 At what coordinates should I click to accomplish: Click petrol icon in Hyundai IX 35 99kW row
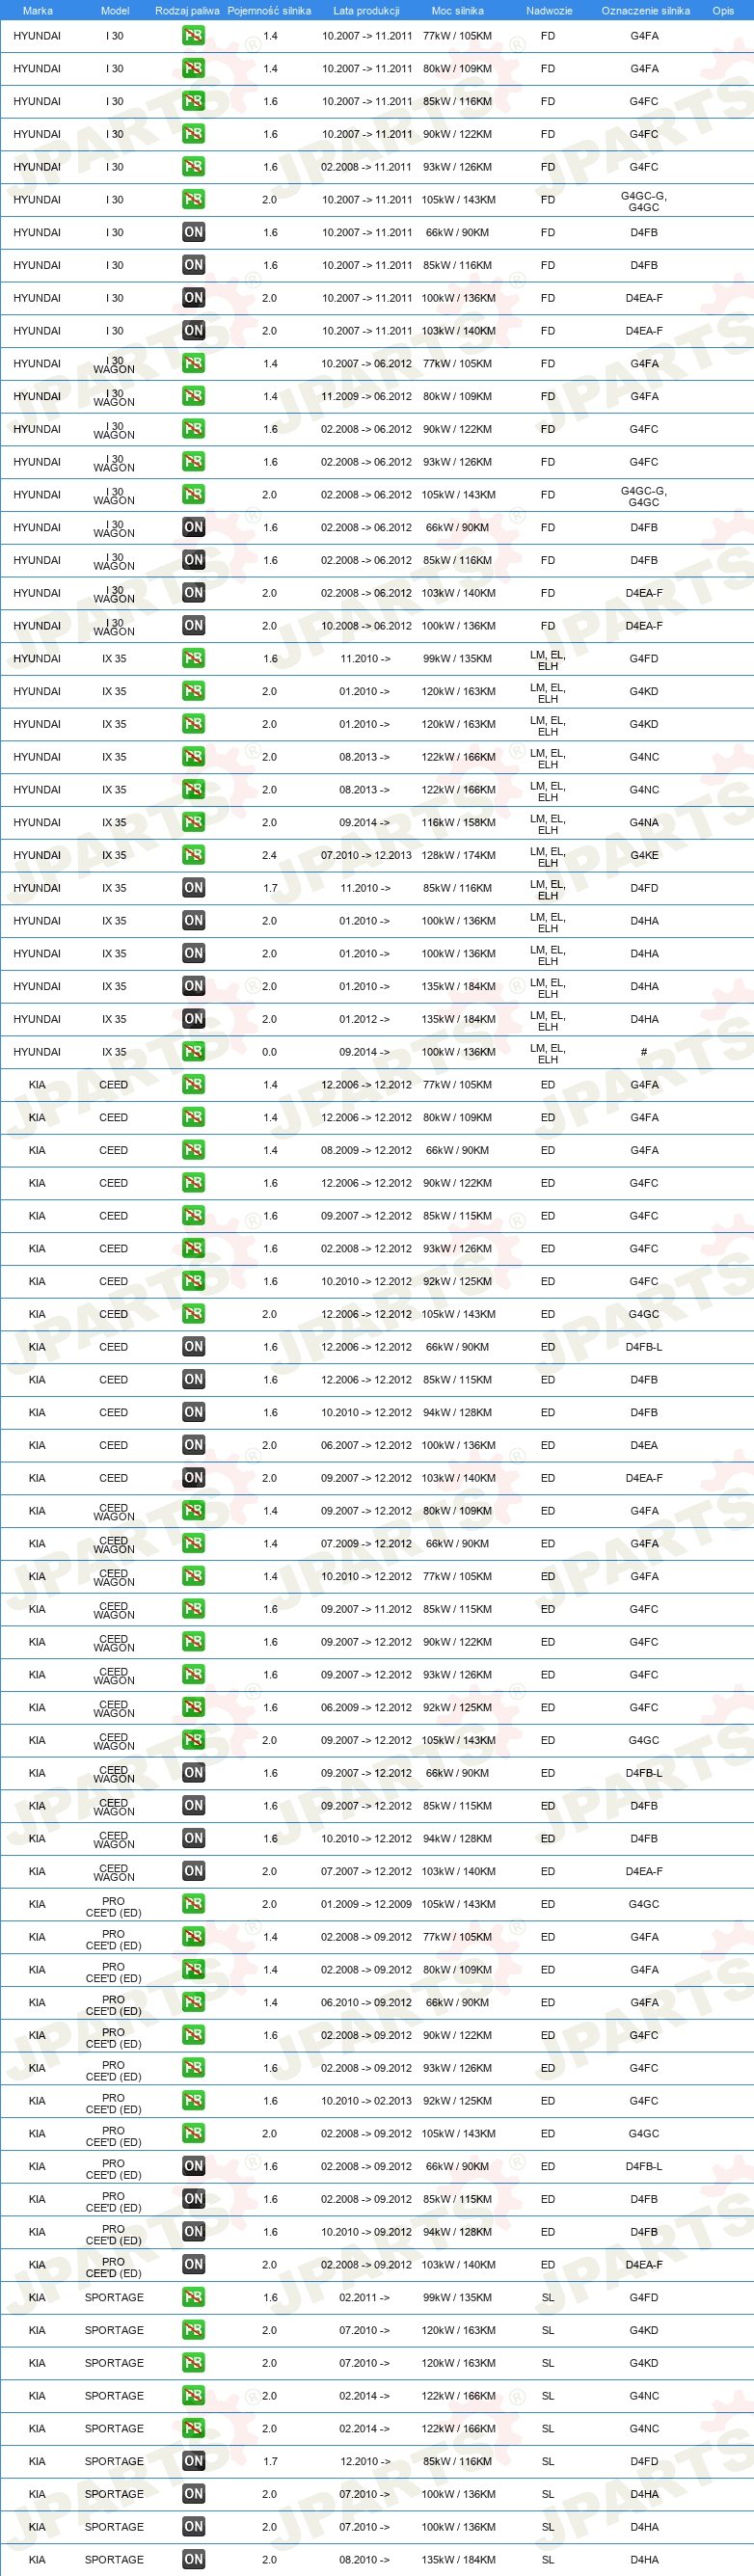point(193,659)
